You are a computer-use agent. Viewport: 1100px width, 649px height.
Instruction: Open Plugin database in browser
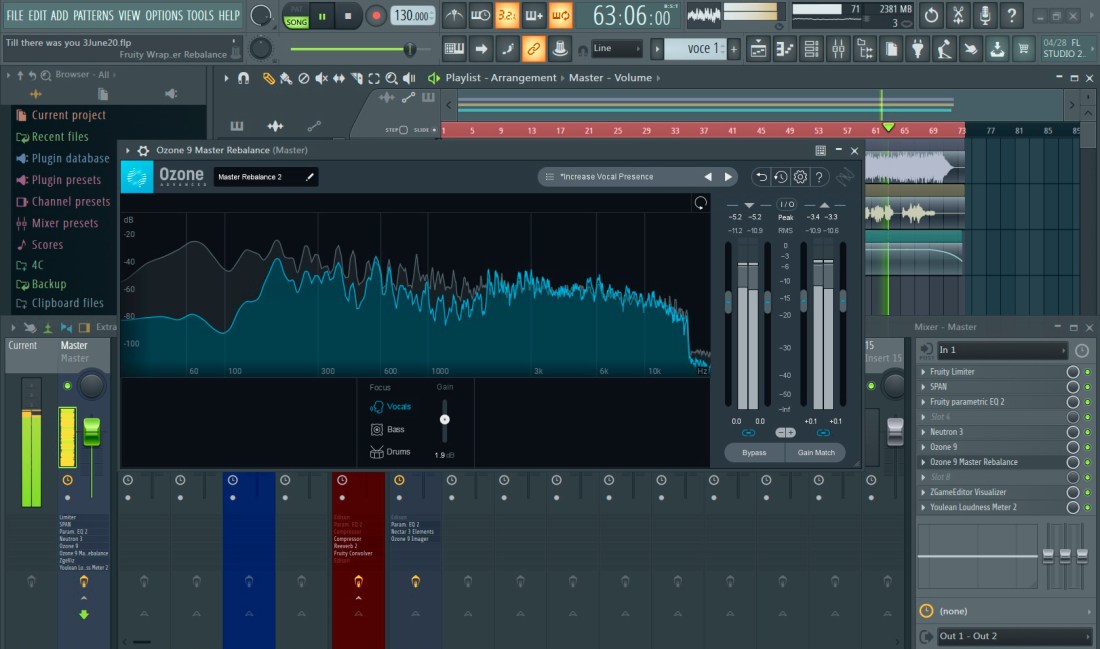[70, 158]
